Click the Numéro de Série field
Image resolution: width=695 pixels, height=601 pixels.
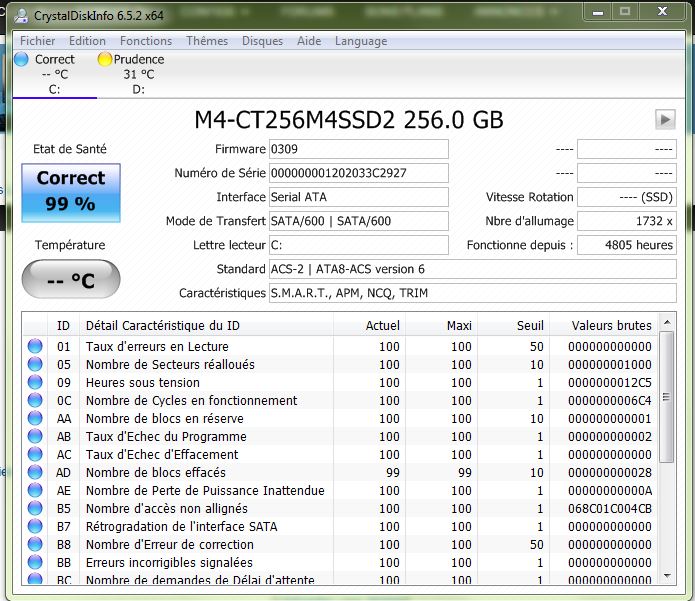359,173
